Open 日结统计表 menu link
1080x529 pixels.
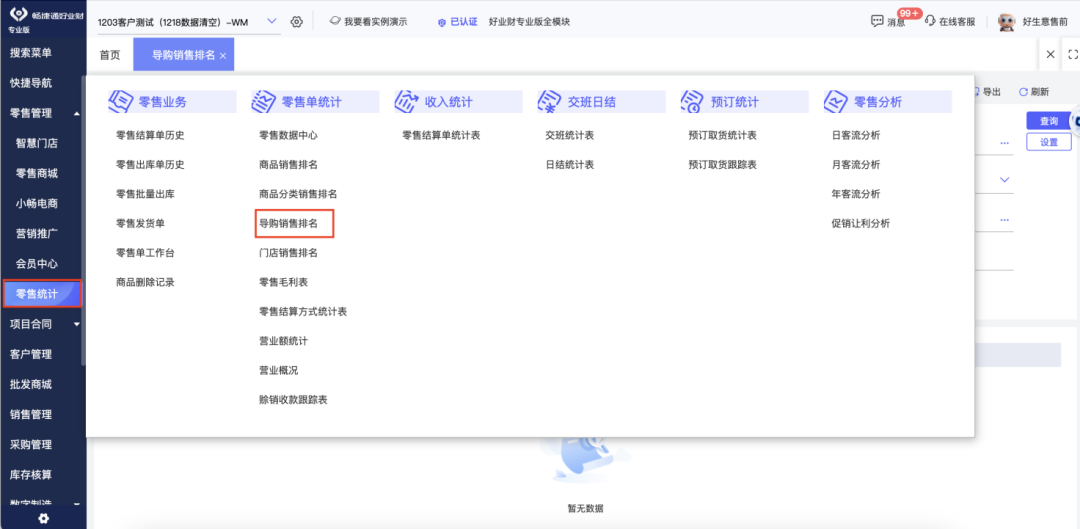pos(570,165)
